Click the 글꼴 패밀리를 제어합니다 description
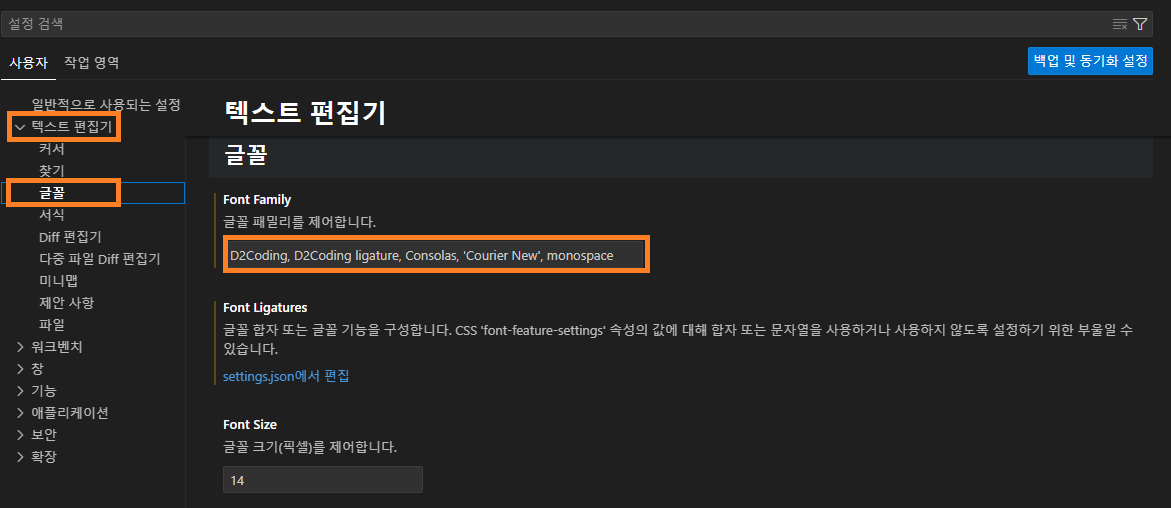The height and width of the screenshot is (508, 1171). tap(299, 222)
